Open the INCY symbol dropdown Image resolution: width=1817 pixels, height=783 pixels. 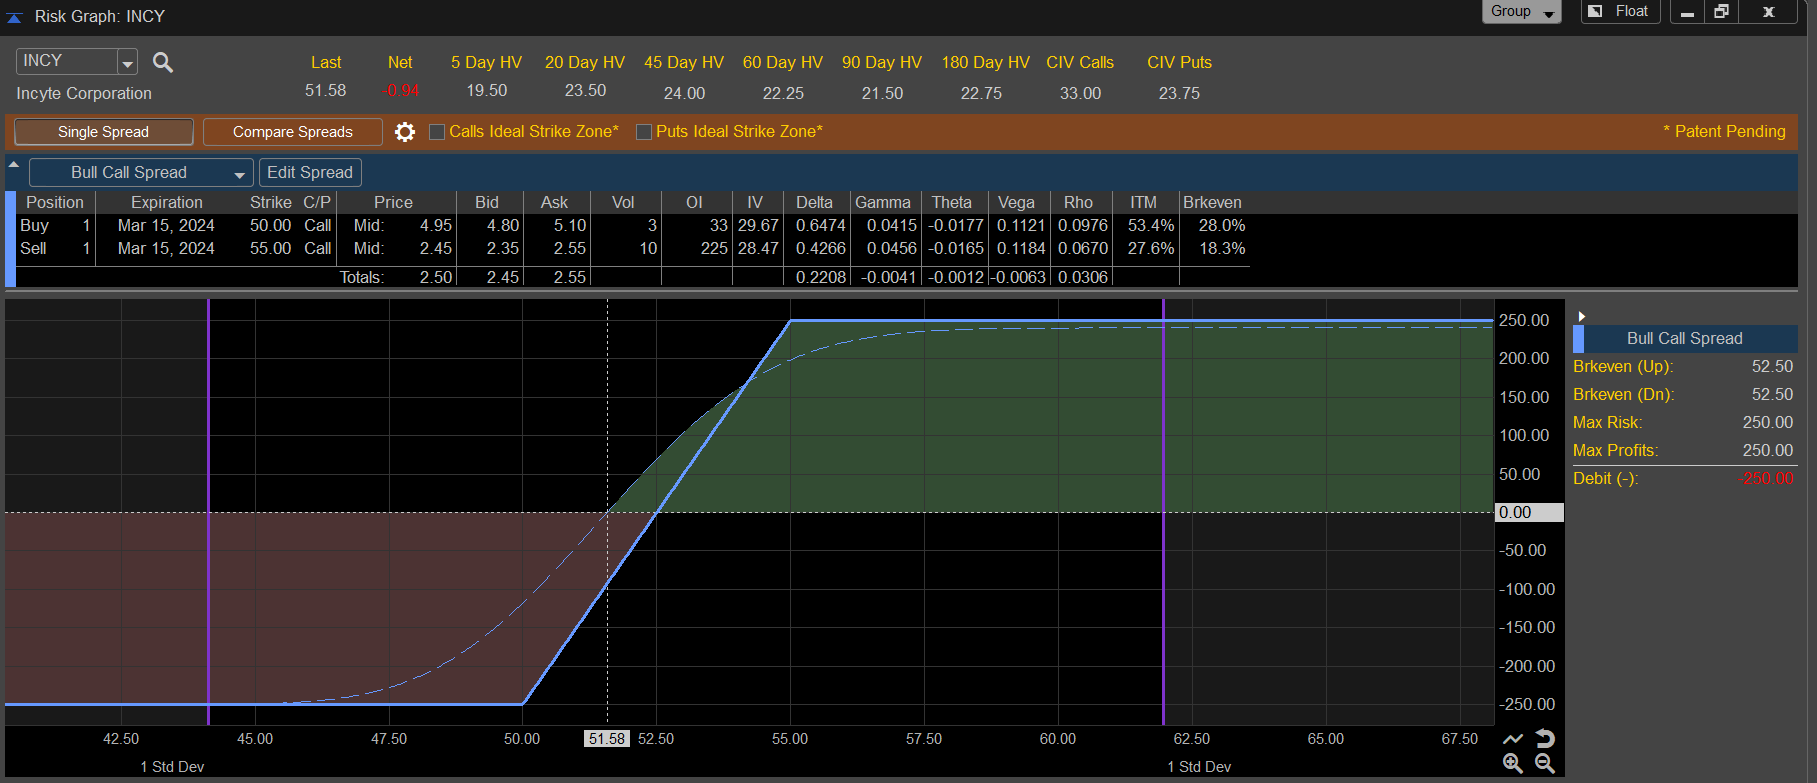pyautogui.click(x=127, y=62)
